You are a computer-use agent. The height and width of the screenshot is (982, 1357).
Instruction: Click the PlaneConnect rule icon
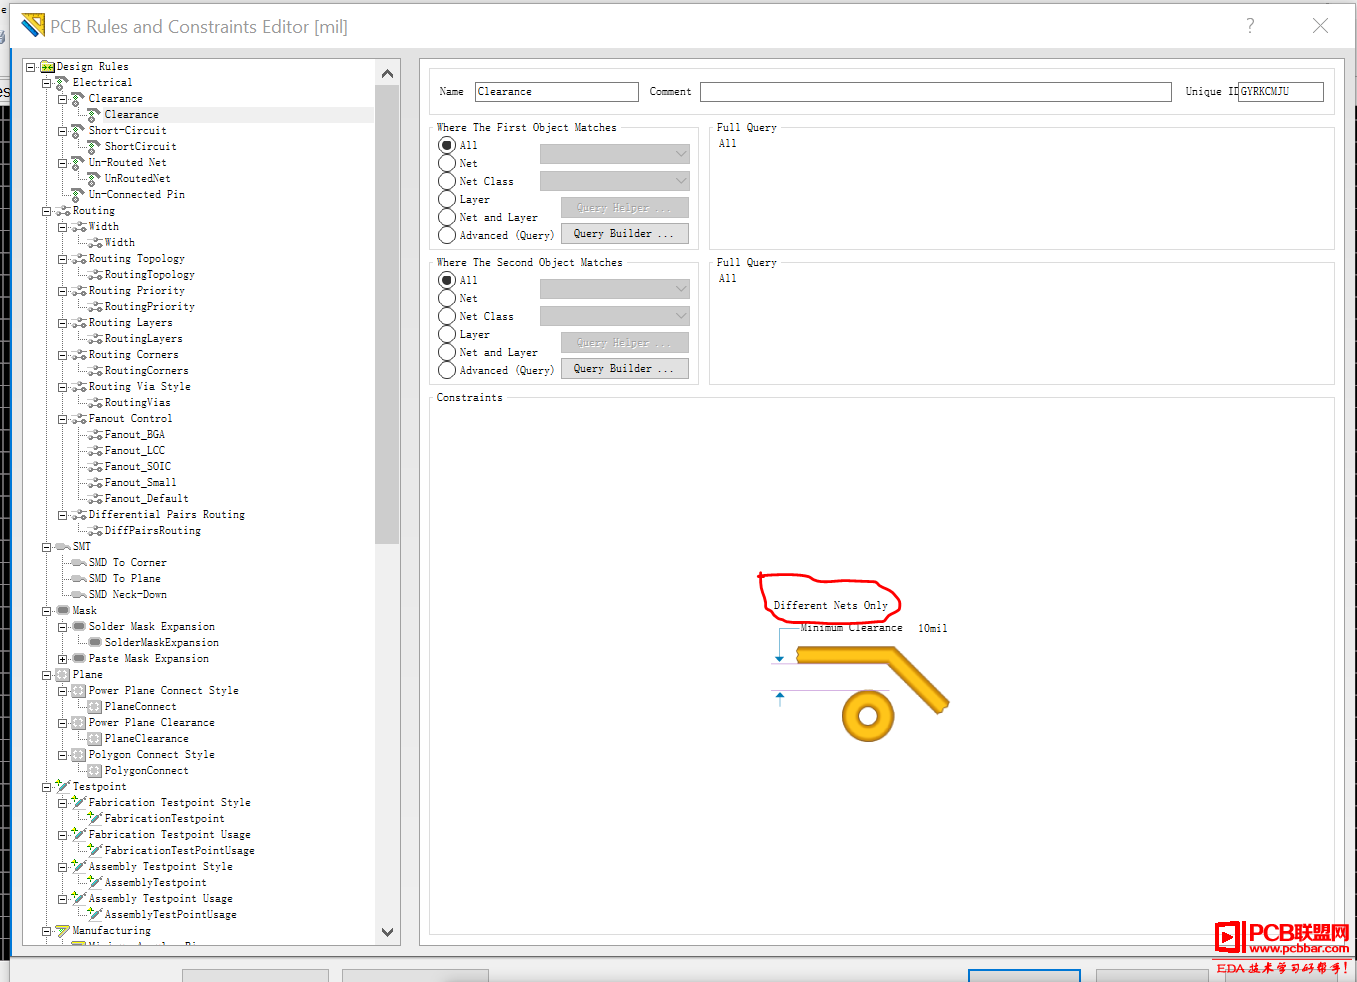point(94,707)
